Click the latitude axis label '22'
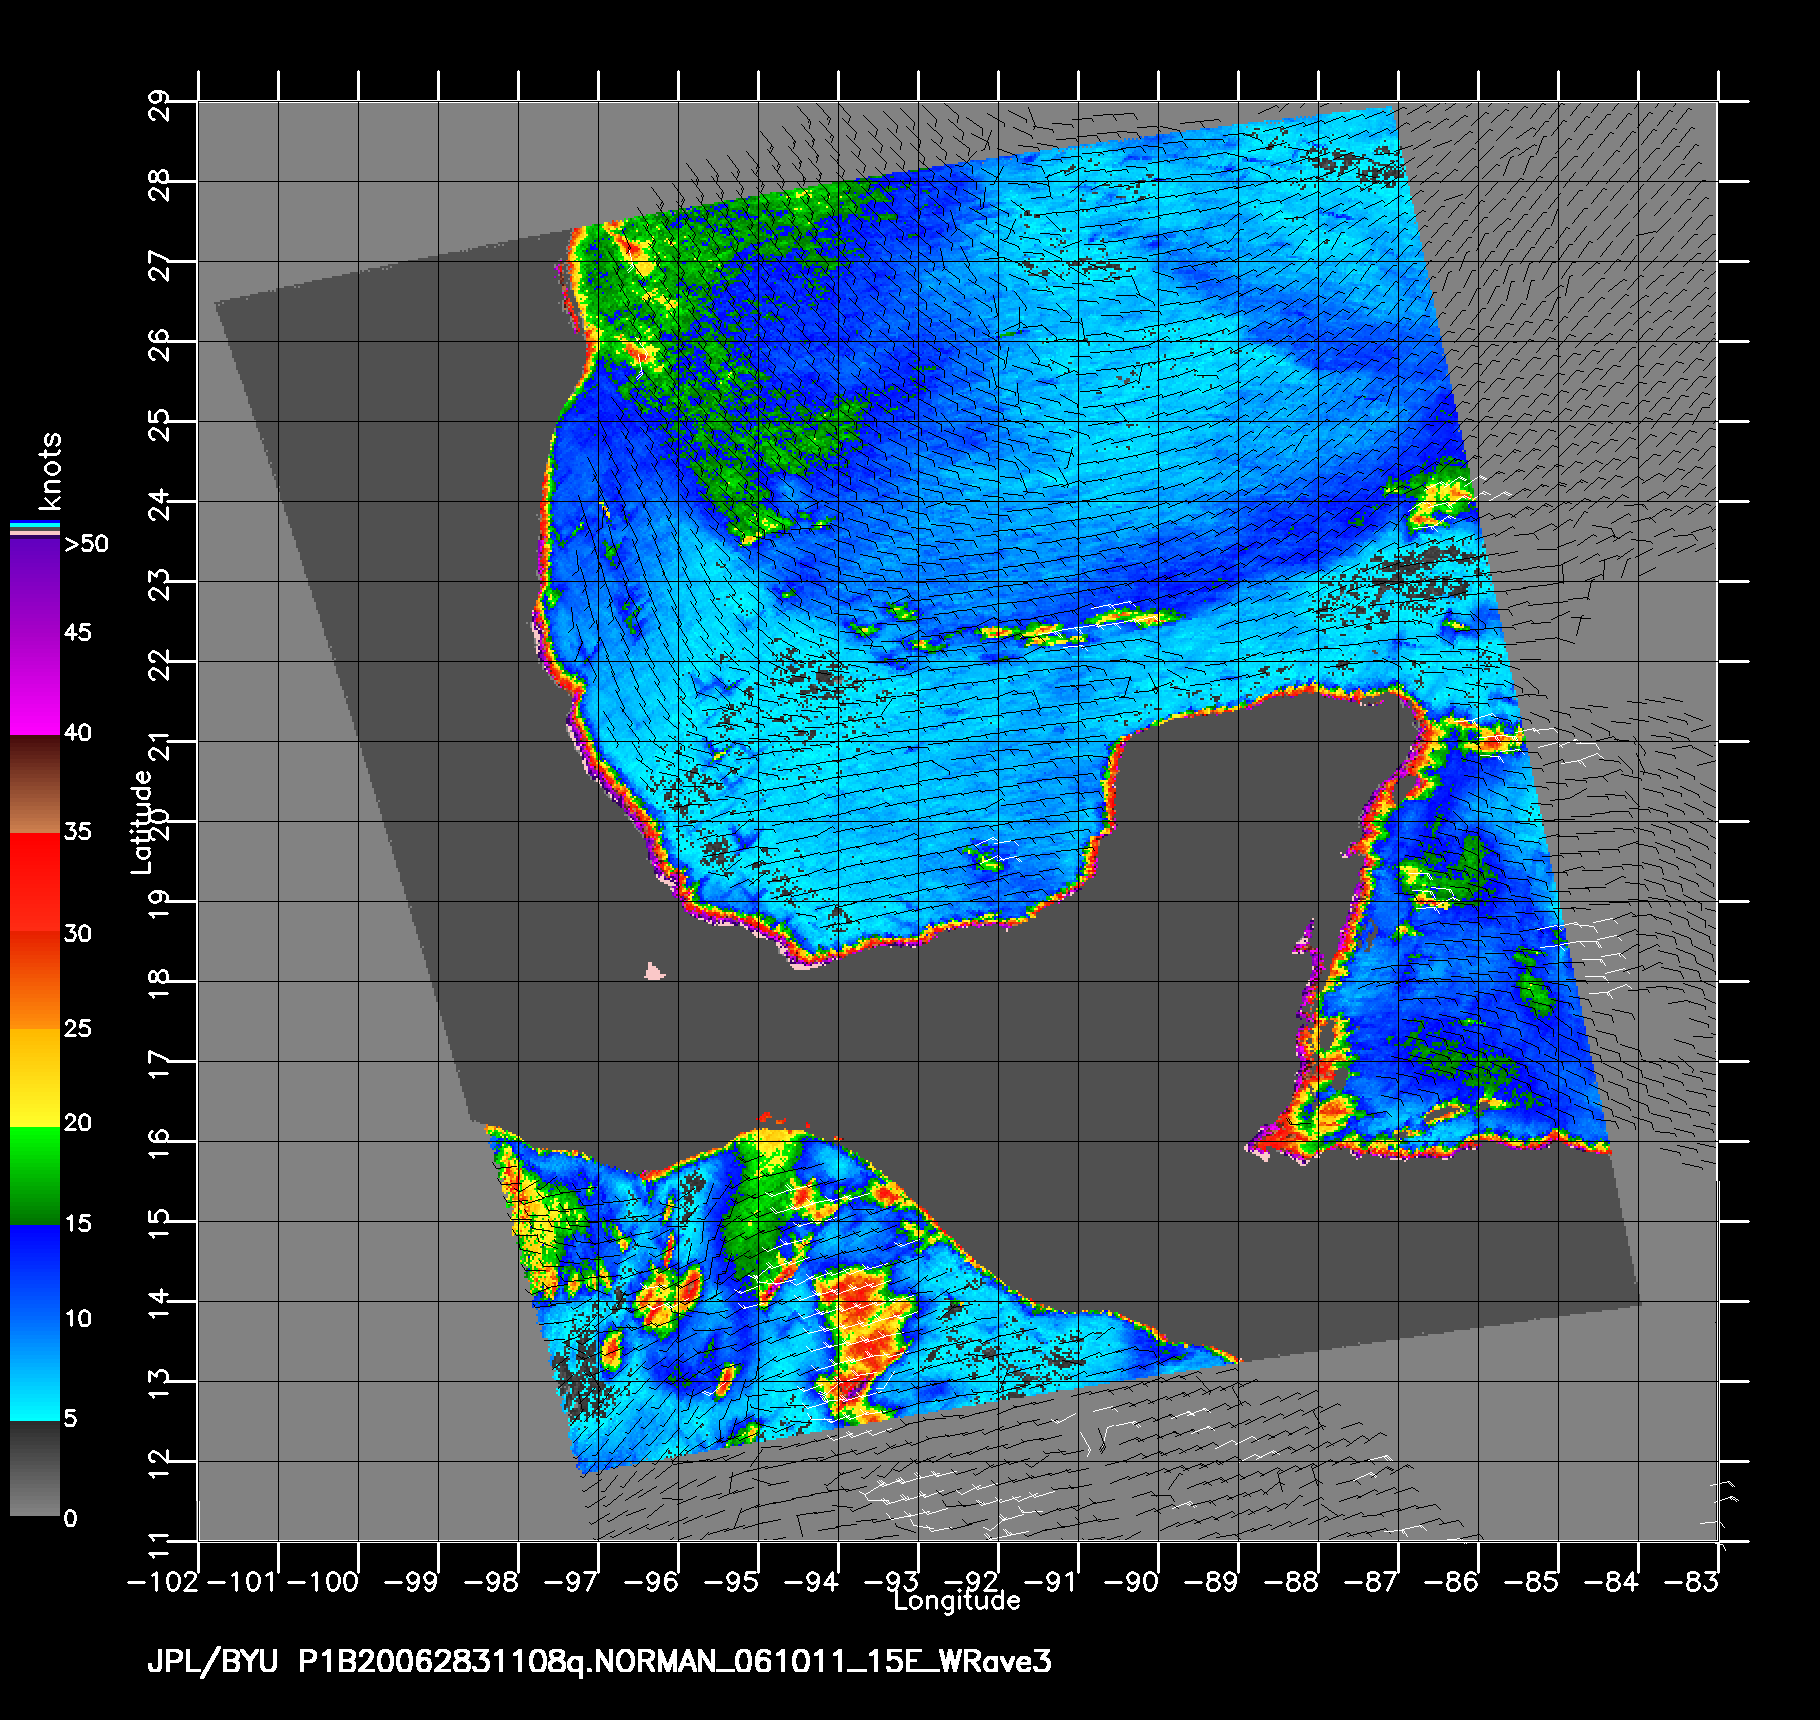This screenshot has height=1720, width=1820. click(161, 663)
